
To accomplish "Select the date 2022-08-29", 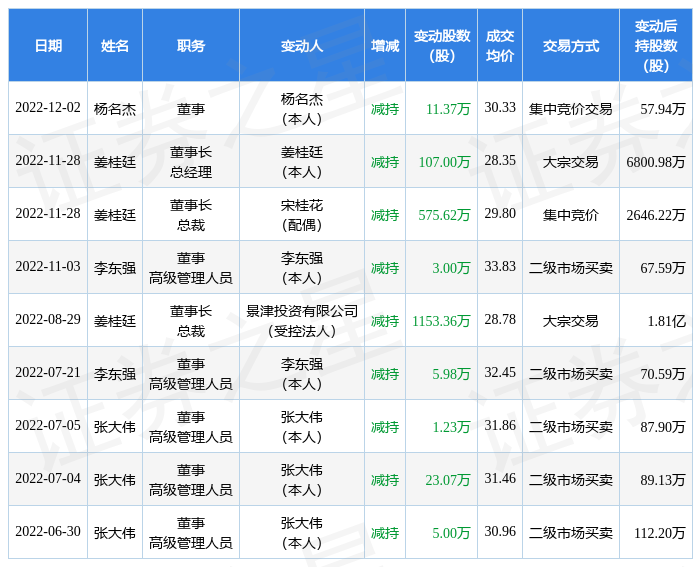I will (48, 320).
